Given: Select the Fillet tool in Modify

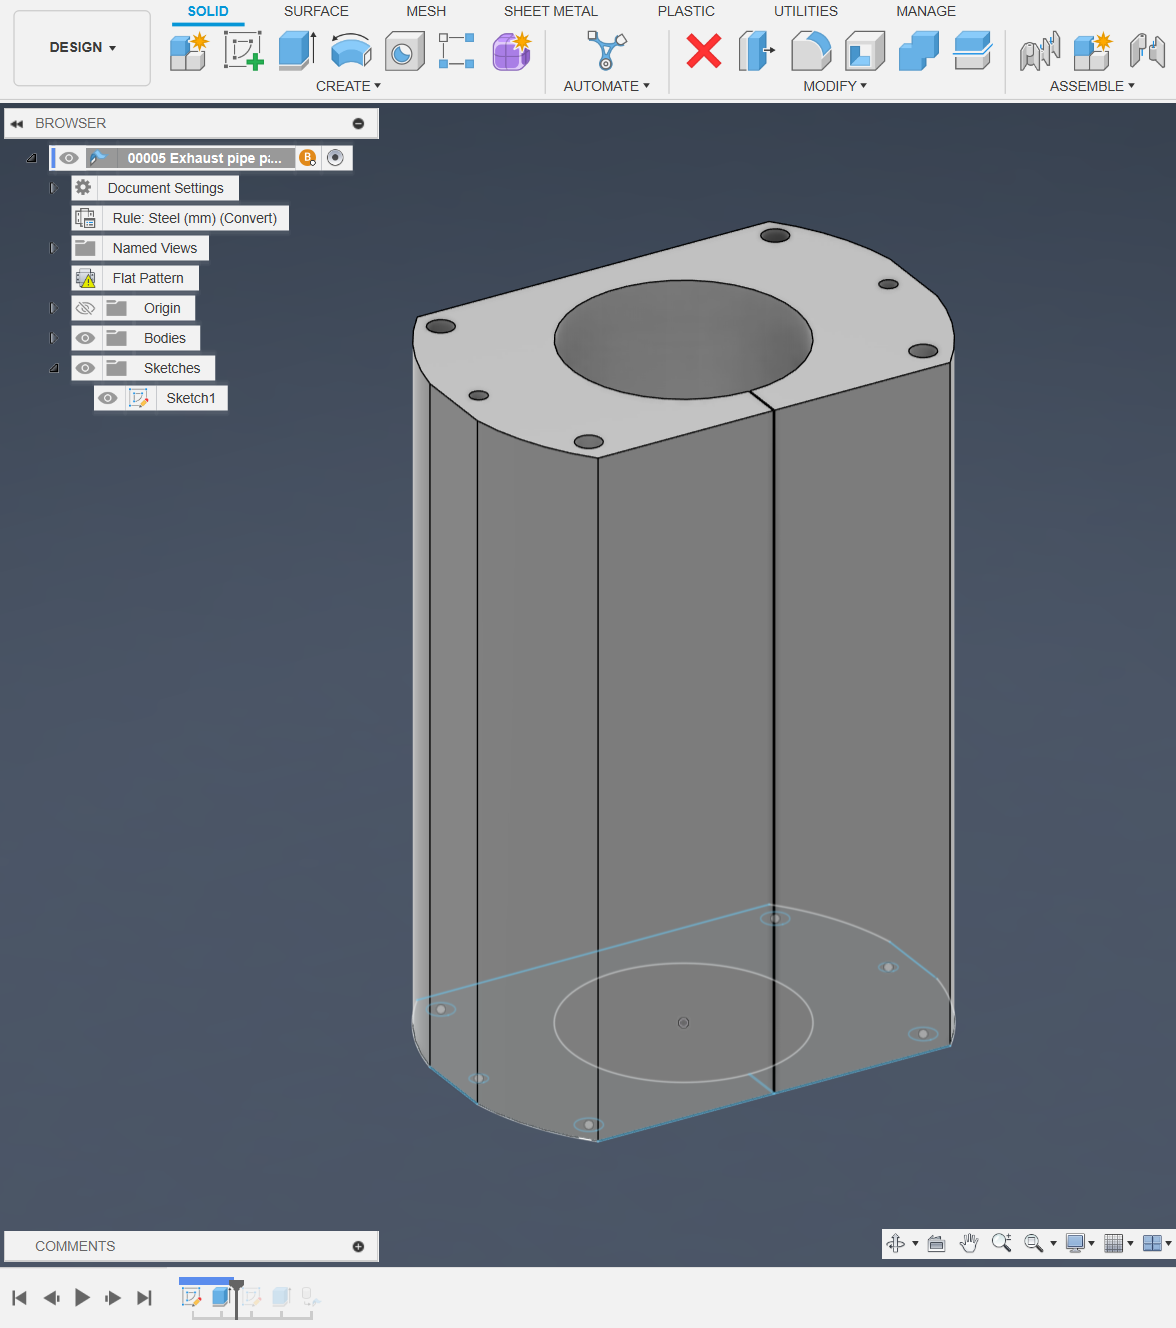Looking at the screenshot, I should point(811,51).
